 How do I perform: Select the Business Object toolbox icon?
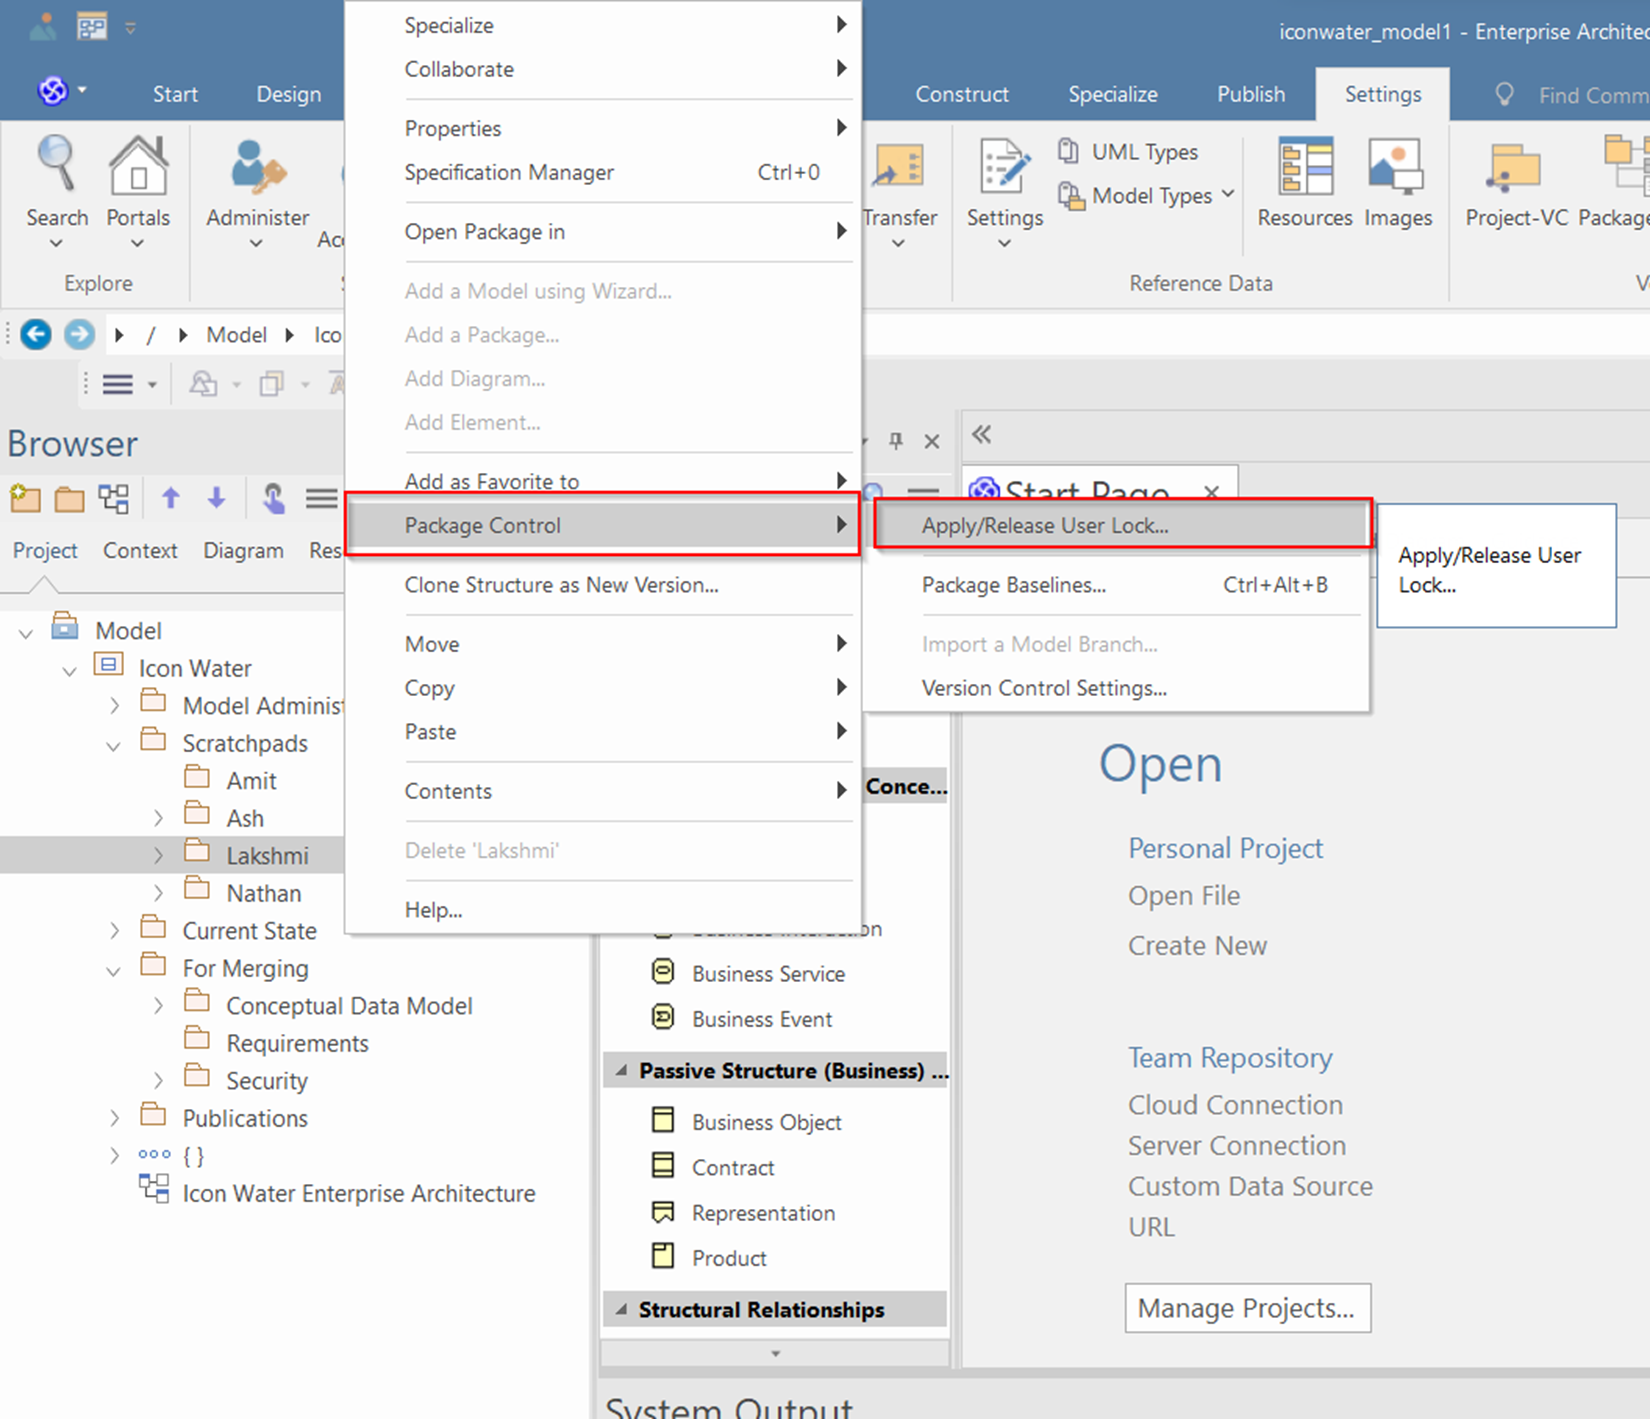pyautogui.click(x=662, y=1120)
